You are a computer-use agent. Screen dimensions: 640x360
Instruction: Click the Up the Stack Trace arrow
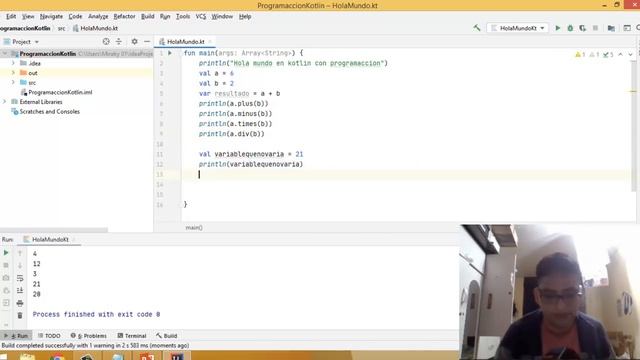click(20, 253)
